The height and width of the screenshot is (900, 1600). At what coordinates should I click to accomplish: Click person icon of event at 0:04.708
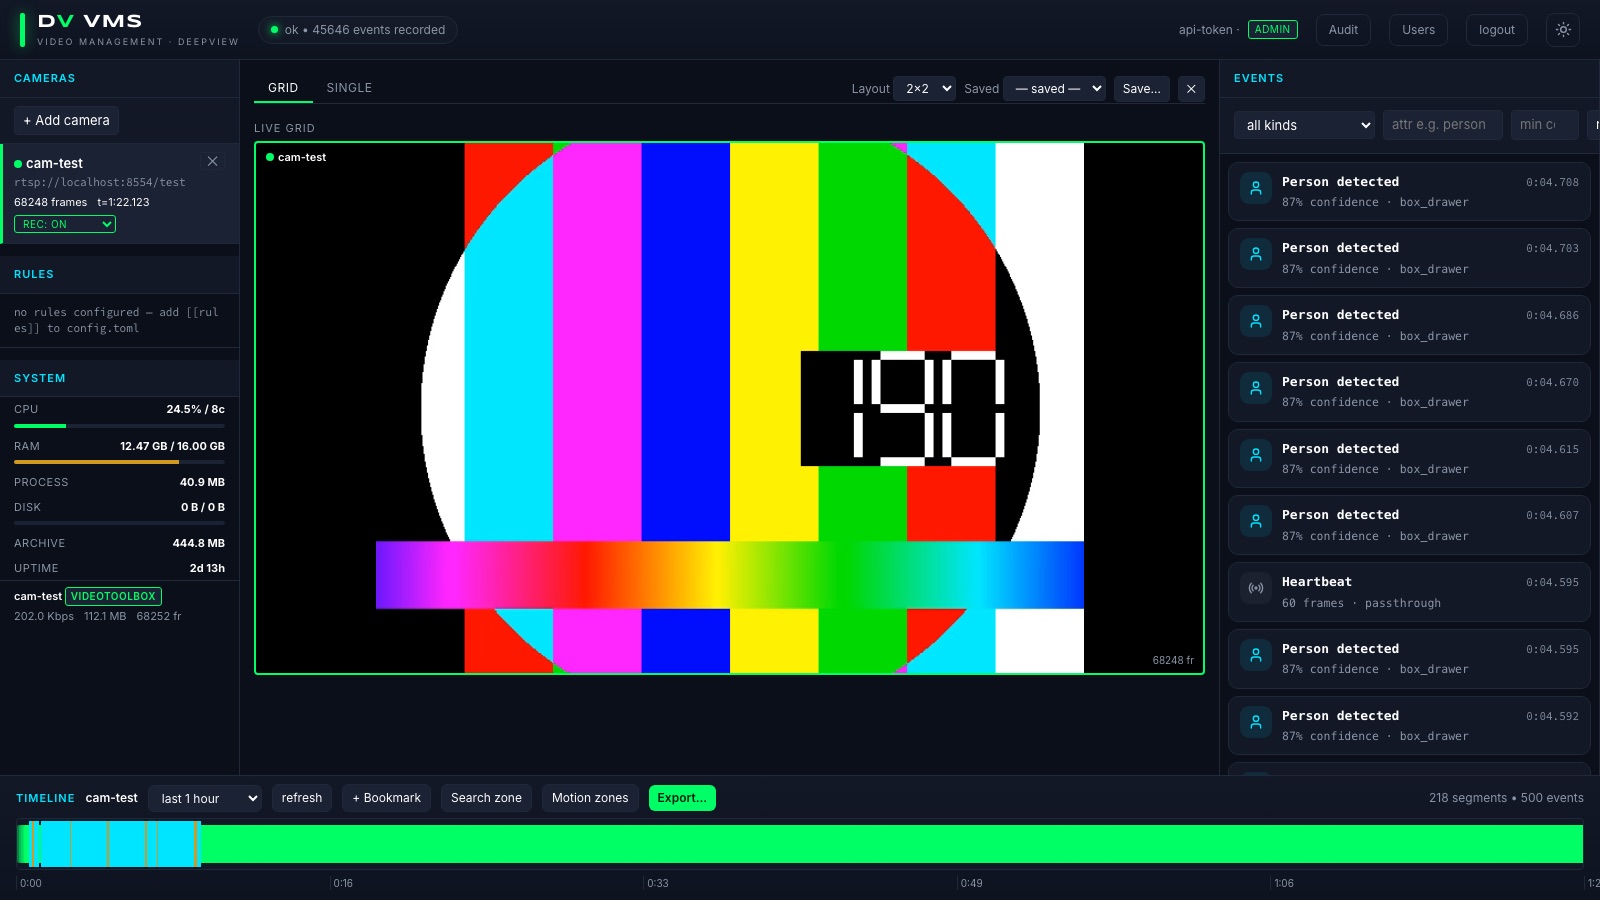click(1256, 188)
